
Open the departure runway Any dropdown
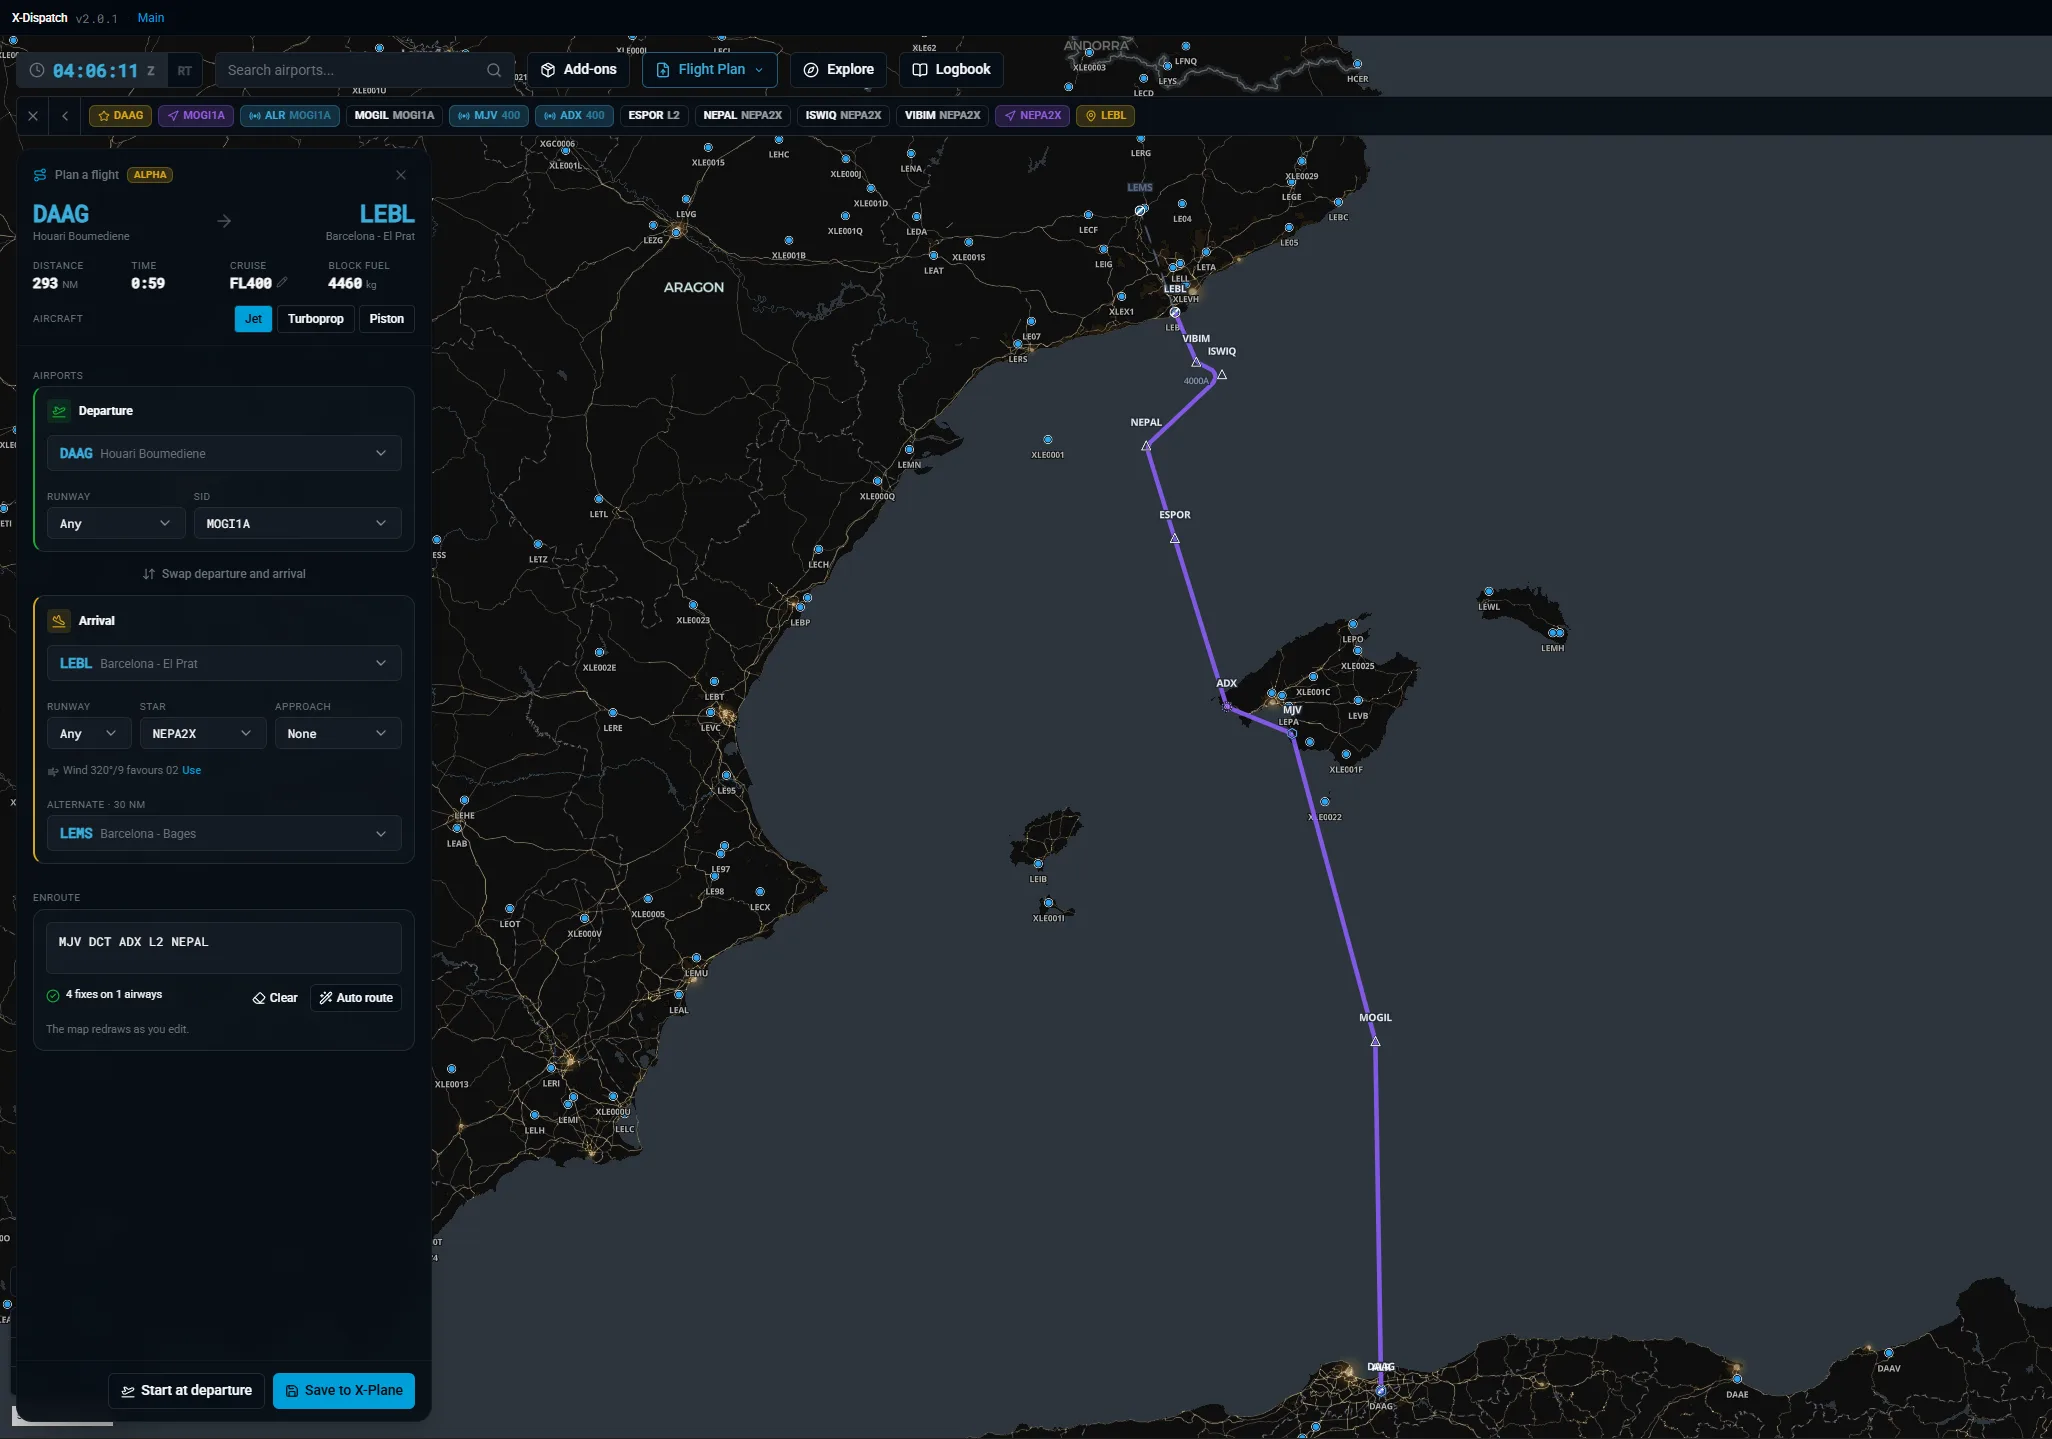115,523
